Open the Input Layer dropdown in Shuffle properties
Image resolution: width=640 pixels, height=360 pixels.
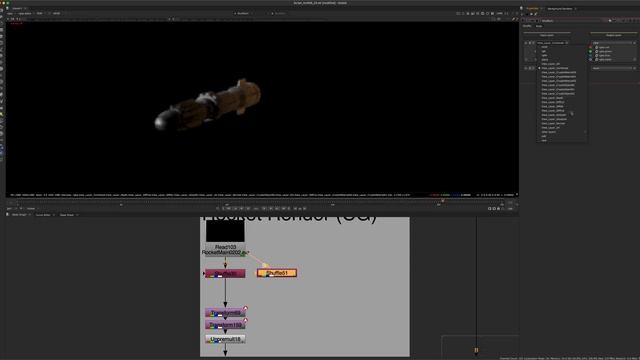click(x=553, y=43)
